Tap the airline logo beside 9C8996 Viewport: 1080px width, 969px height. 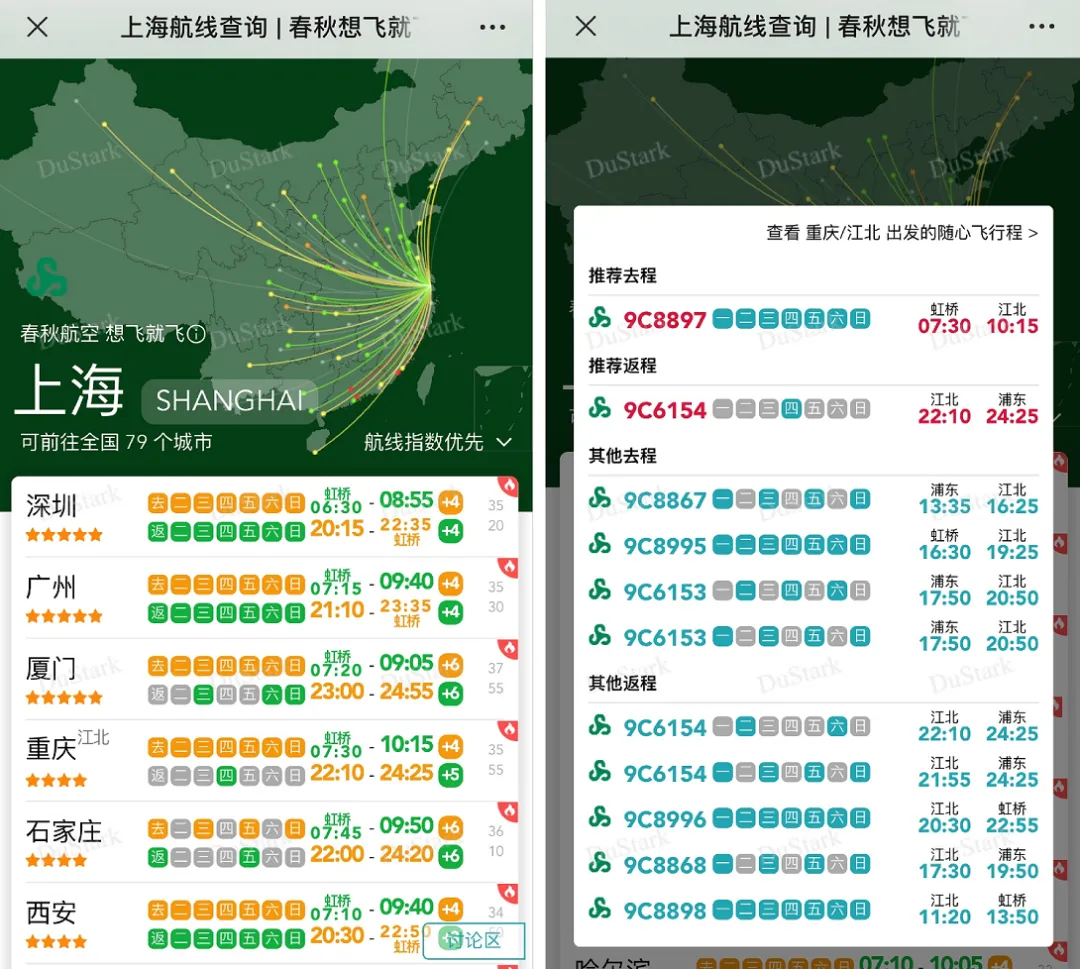click(600, 817)
